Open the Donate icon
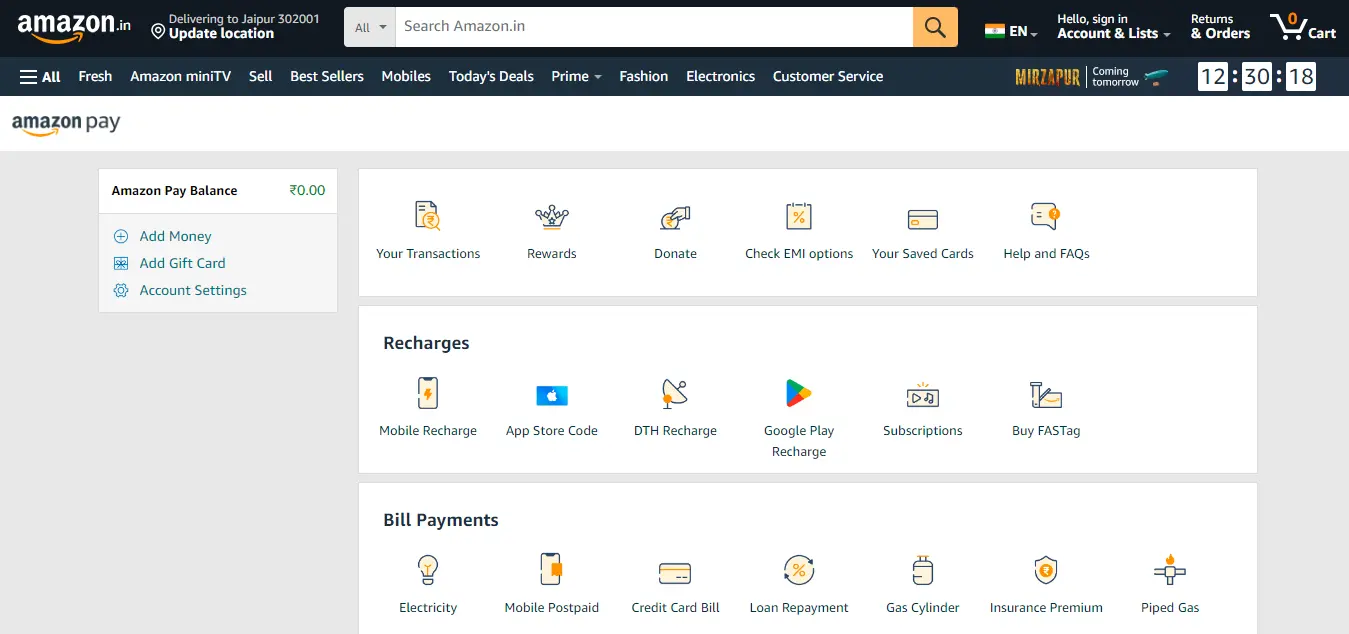The width and height of the screenshot is (1349, 634). point(675,217)
